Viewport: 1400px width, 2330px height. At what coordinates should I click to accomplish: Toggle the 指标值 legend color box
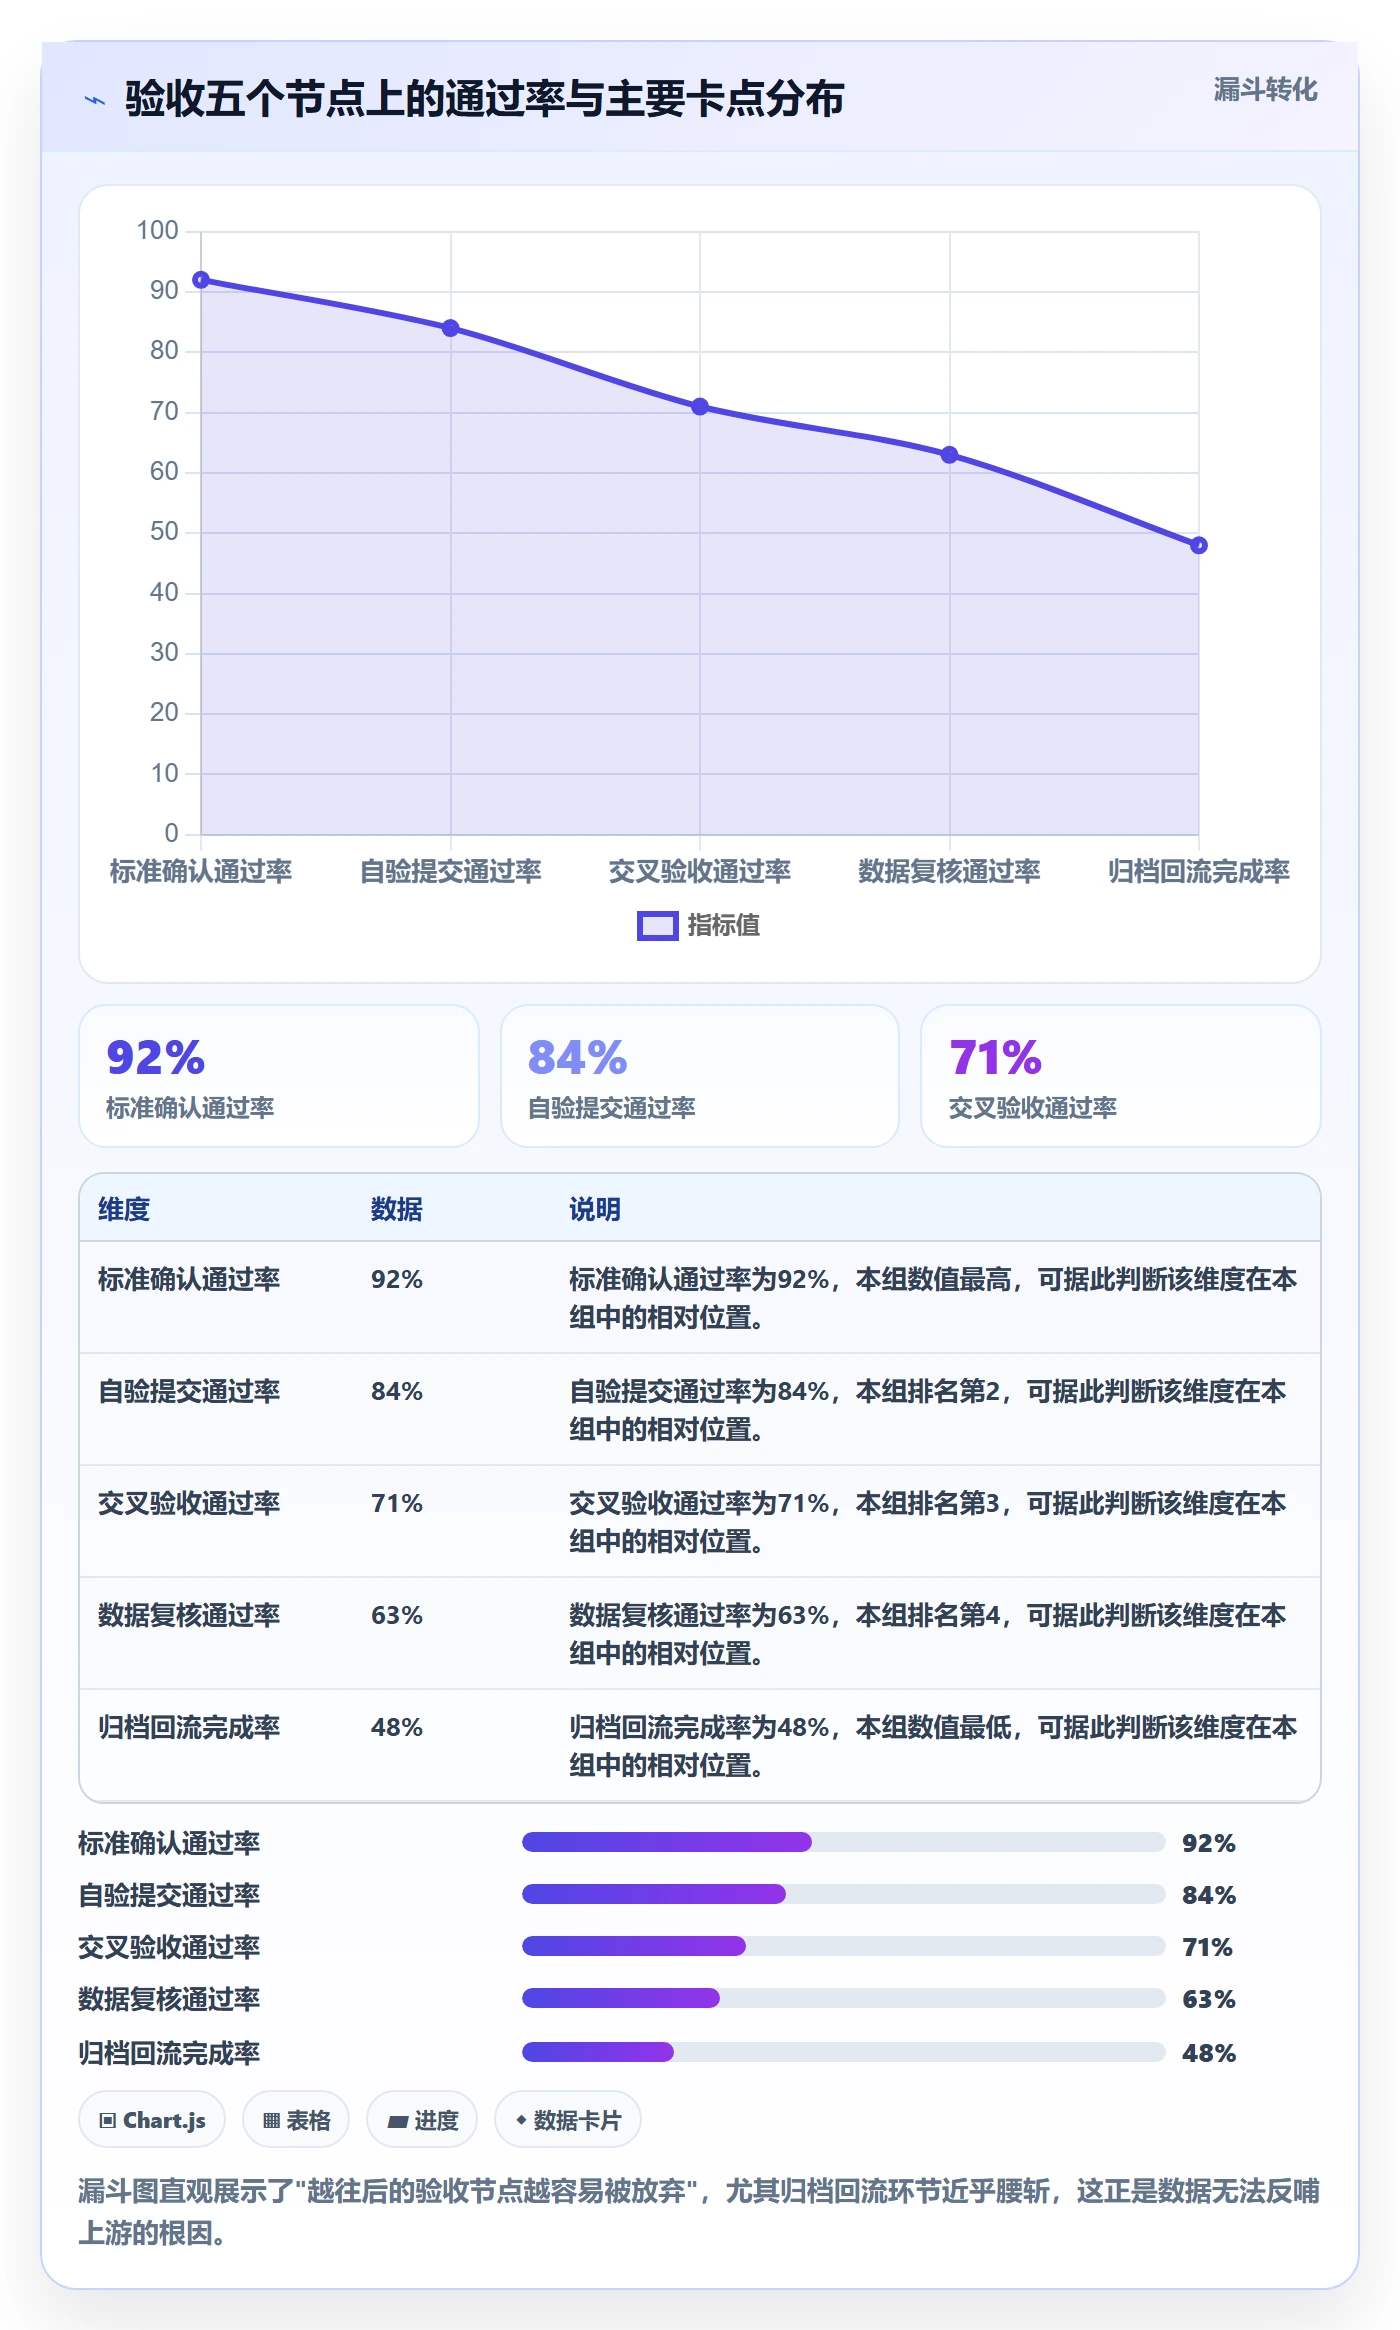[657, 926]
